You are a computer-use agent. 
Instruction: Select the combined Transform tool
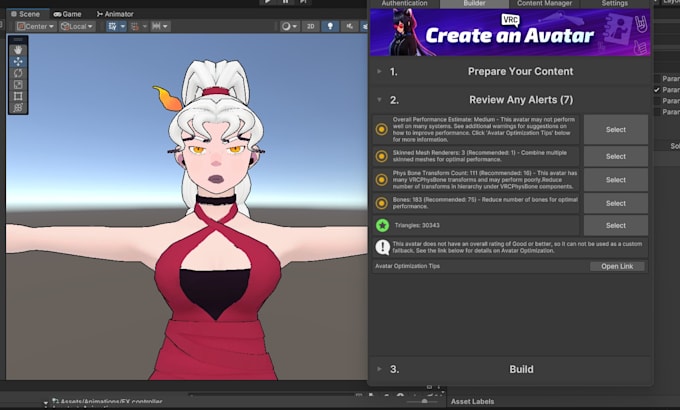[x=18, y=108]
